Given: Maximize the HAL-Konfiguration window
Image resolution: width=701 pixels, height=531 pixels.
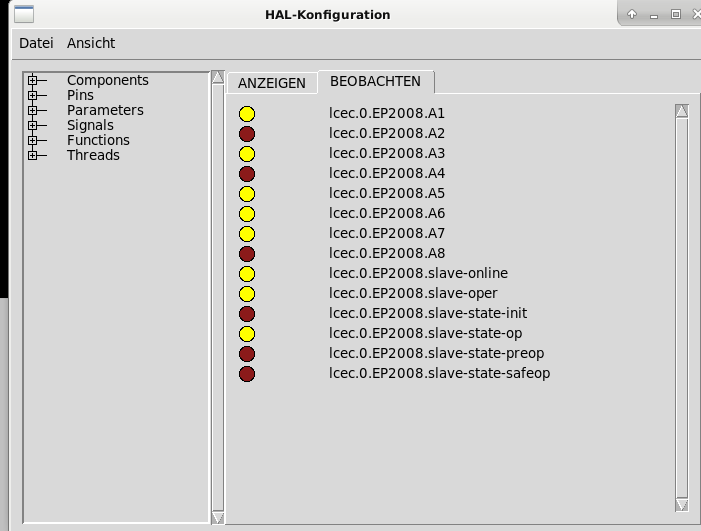Looking at the screenshot, I should tap(676, 14).
